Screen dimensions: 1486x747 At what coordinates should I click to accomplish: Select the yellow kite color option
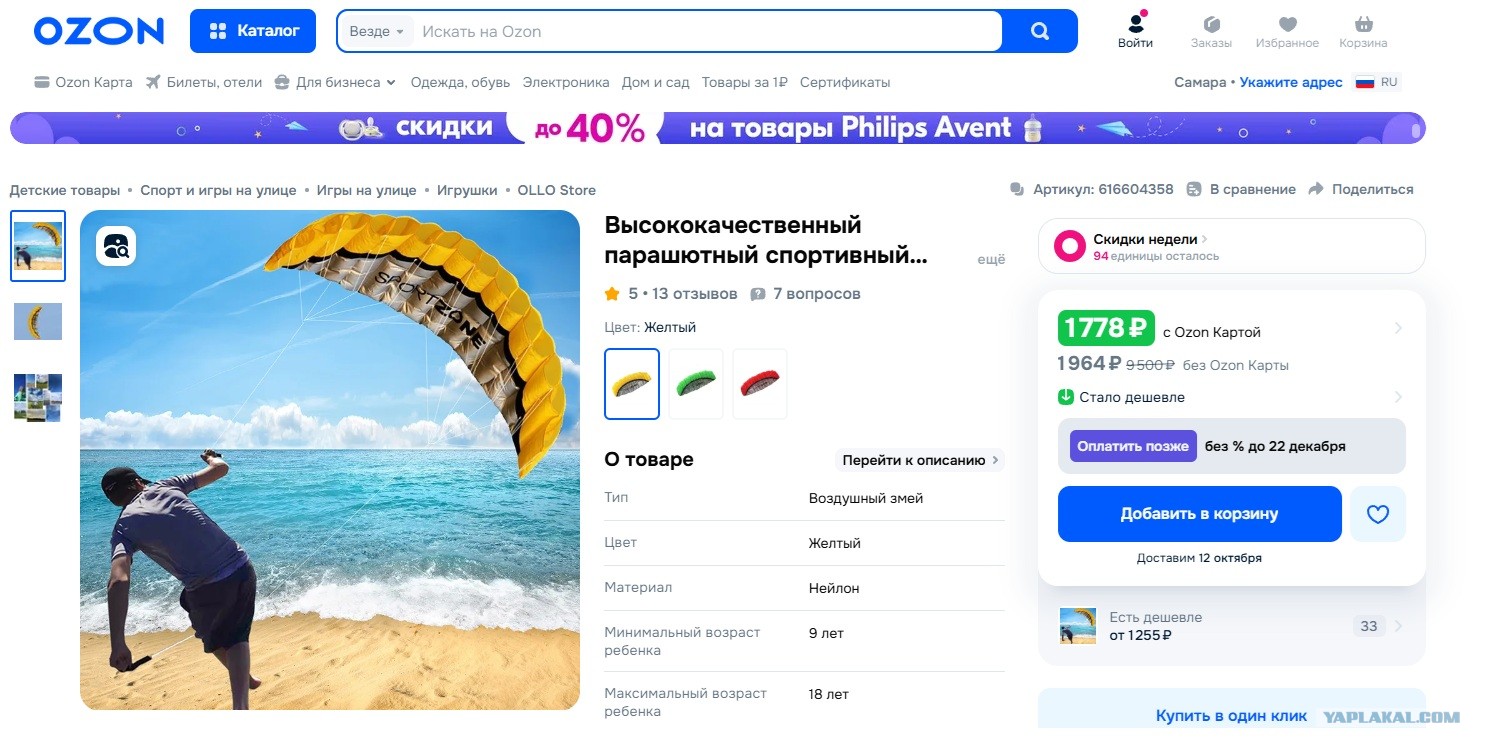pos(632,384)
